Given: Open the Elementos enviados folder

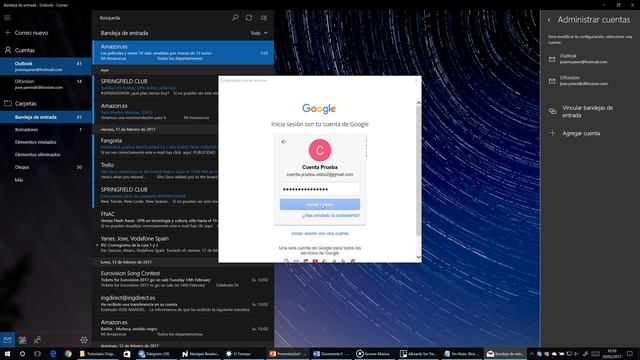Looking at the screenshot, I should [x=46, y=142].
